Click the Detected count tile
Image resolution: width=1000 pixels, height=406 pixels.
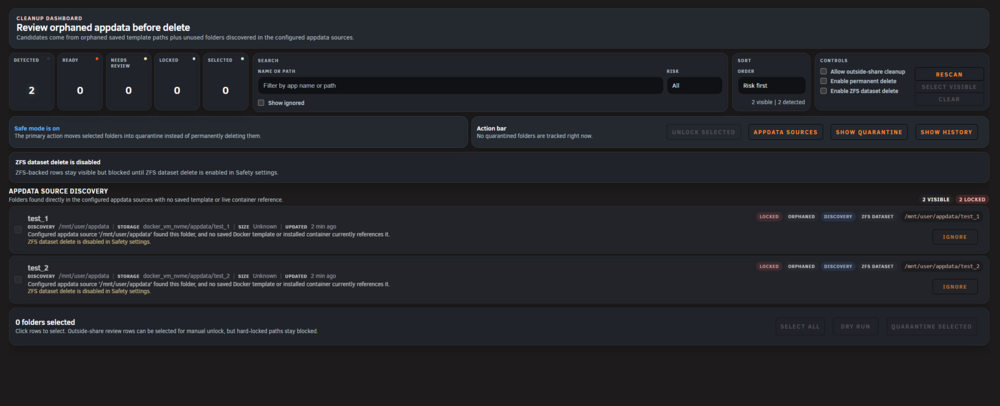pyautogui.click(x=31, y=82)
